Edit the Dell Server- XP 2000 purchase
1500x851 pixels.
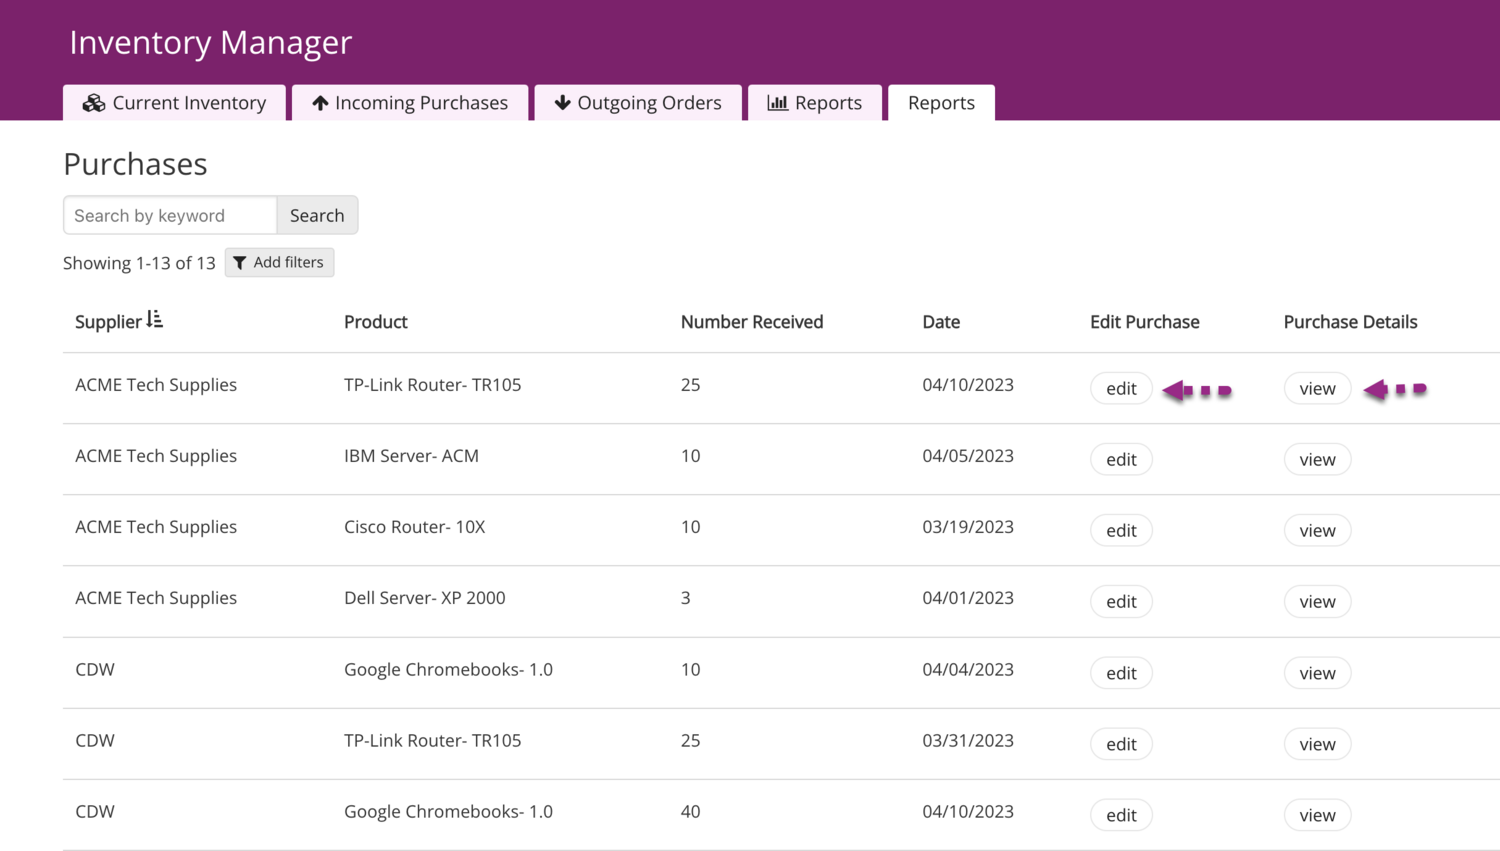tap(1121, 601)
